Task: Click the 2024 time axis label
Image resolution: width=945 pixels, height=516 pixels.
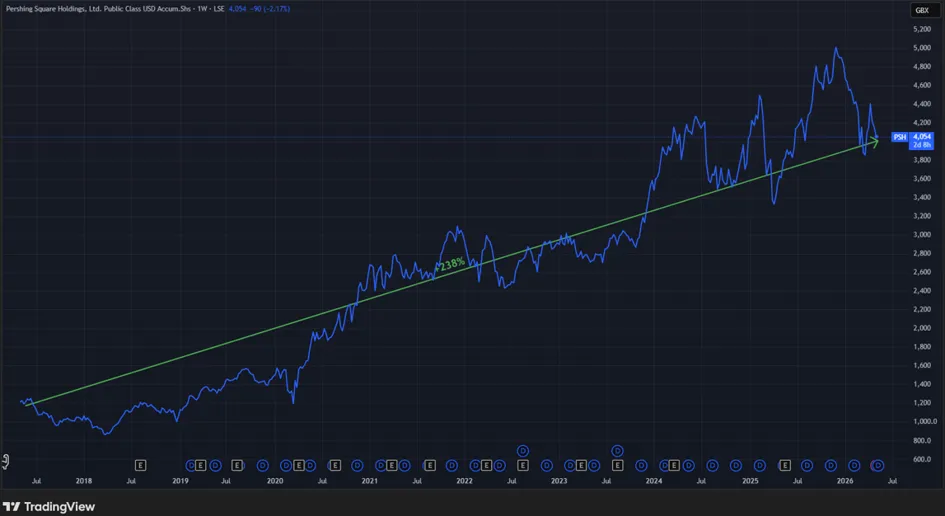Action: pyautogui.click(x=654, y=481)
